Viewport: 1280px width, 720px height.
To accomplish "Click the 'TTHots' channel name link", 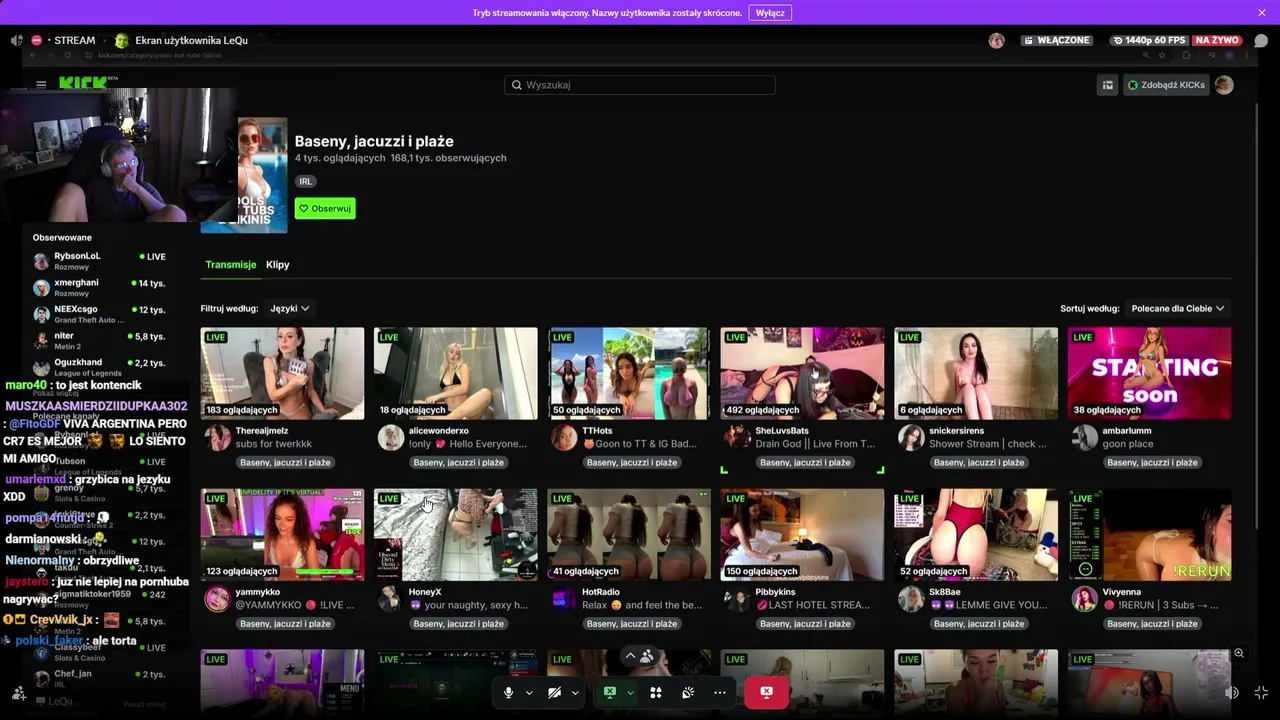I will 597,431.
